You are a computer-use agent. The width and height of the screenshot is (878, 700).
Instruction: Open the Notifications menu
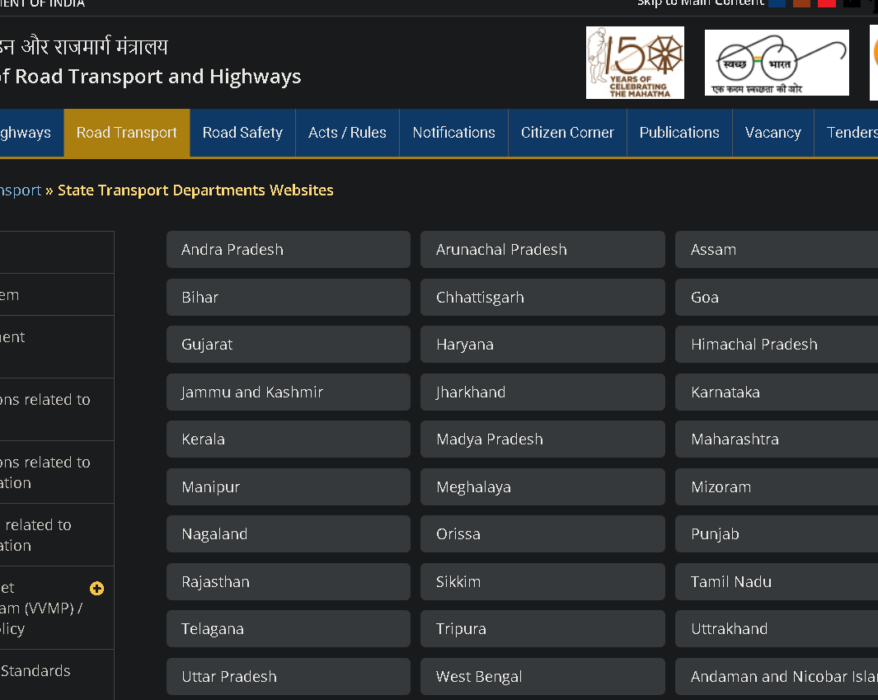pyautogui.click(x=454, y=133)
